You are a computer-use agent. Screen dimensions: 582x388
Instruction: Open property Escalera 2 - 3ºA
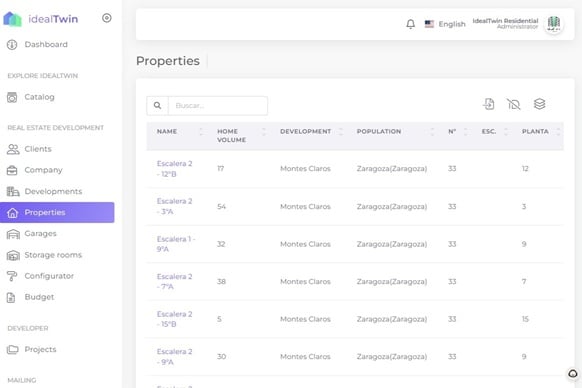[174, 206]
